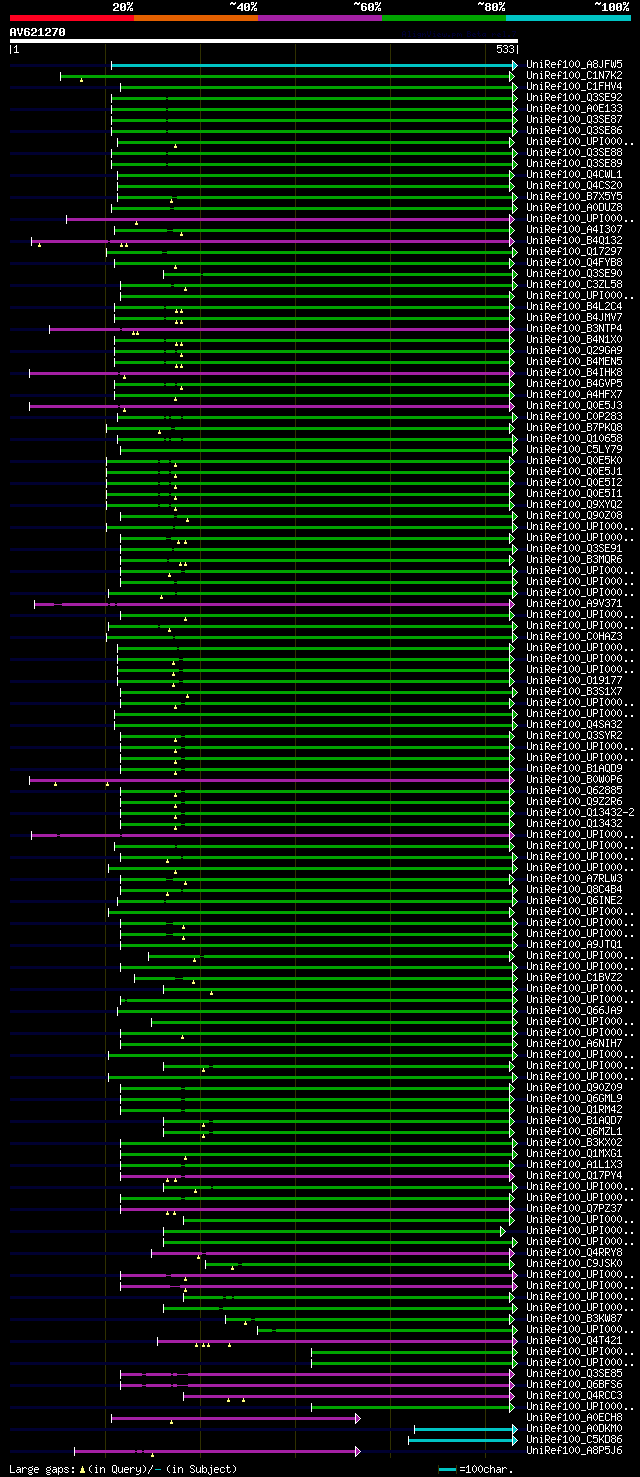Click the cyan ~100% identity legend segment
The width and height of the screenshot is (640, 1477).
[568, 17]
